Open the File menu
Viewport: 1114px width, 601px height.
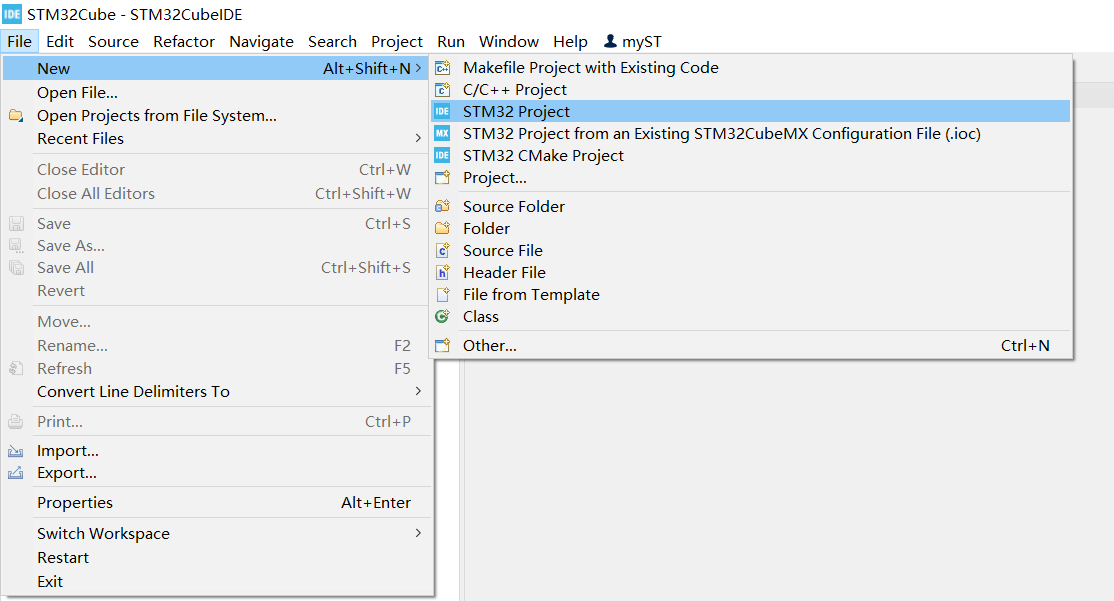pos(19,41)
